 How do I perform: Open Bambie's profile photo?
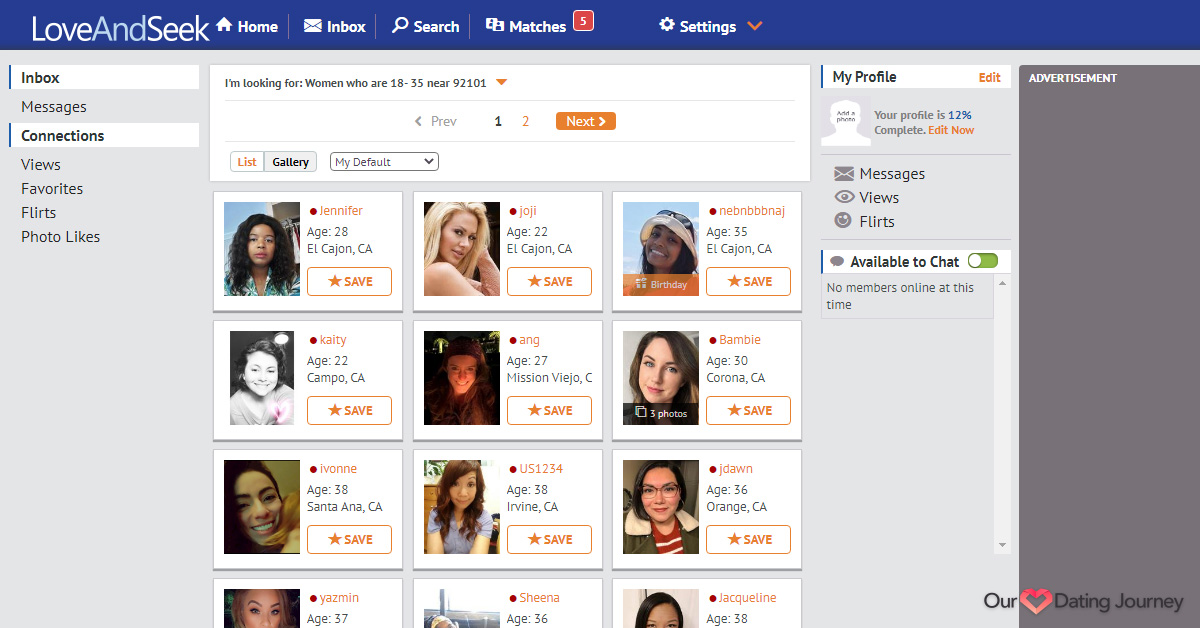(x=661, y=378)
